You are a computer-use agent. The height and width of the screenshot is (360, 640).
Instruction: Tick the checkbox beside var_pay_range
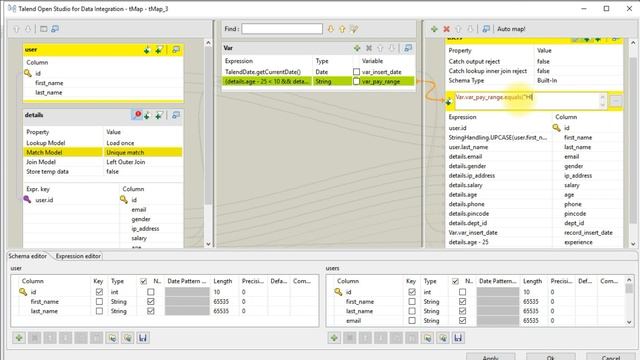[356, 81]
